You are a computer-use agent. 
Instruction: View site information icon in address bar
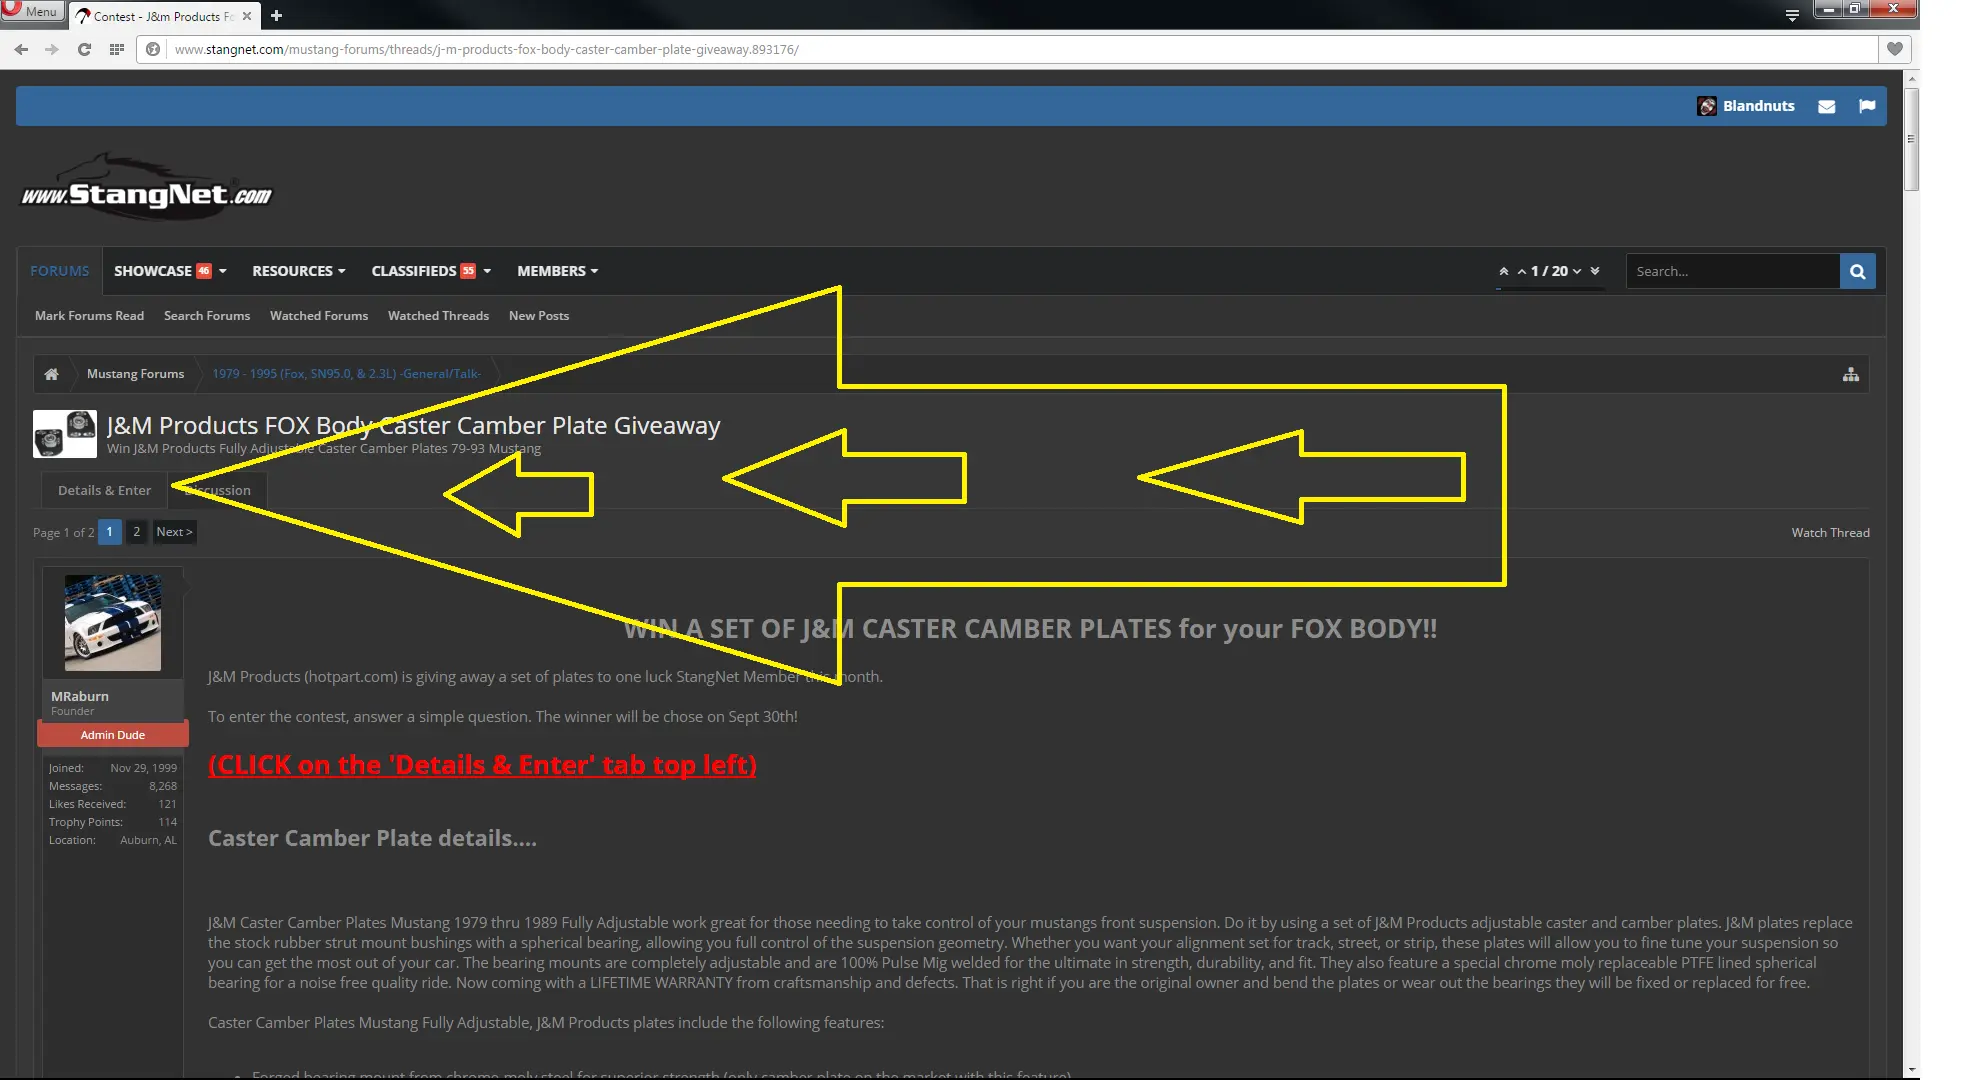[153, 49]
